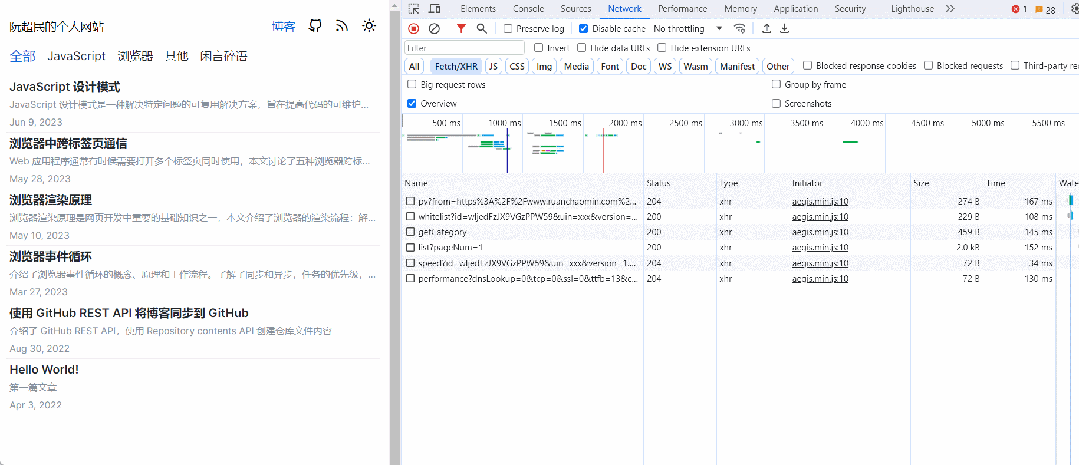Filter requests by All types
Screen dimensions: 1079x465
pos(414,67)
